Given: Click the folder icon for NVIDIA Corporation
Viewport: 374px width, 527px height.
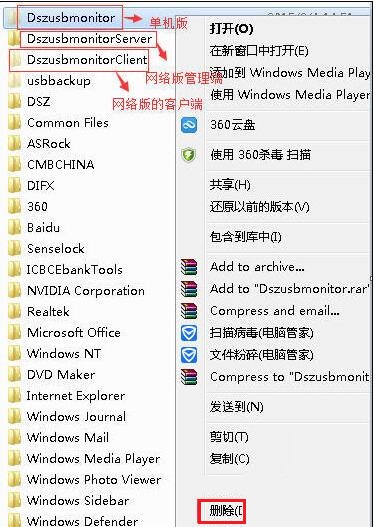Looking at the screenshot, I should coord(14,291).
